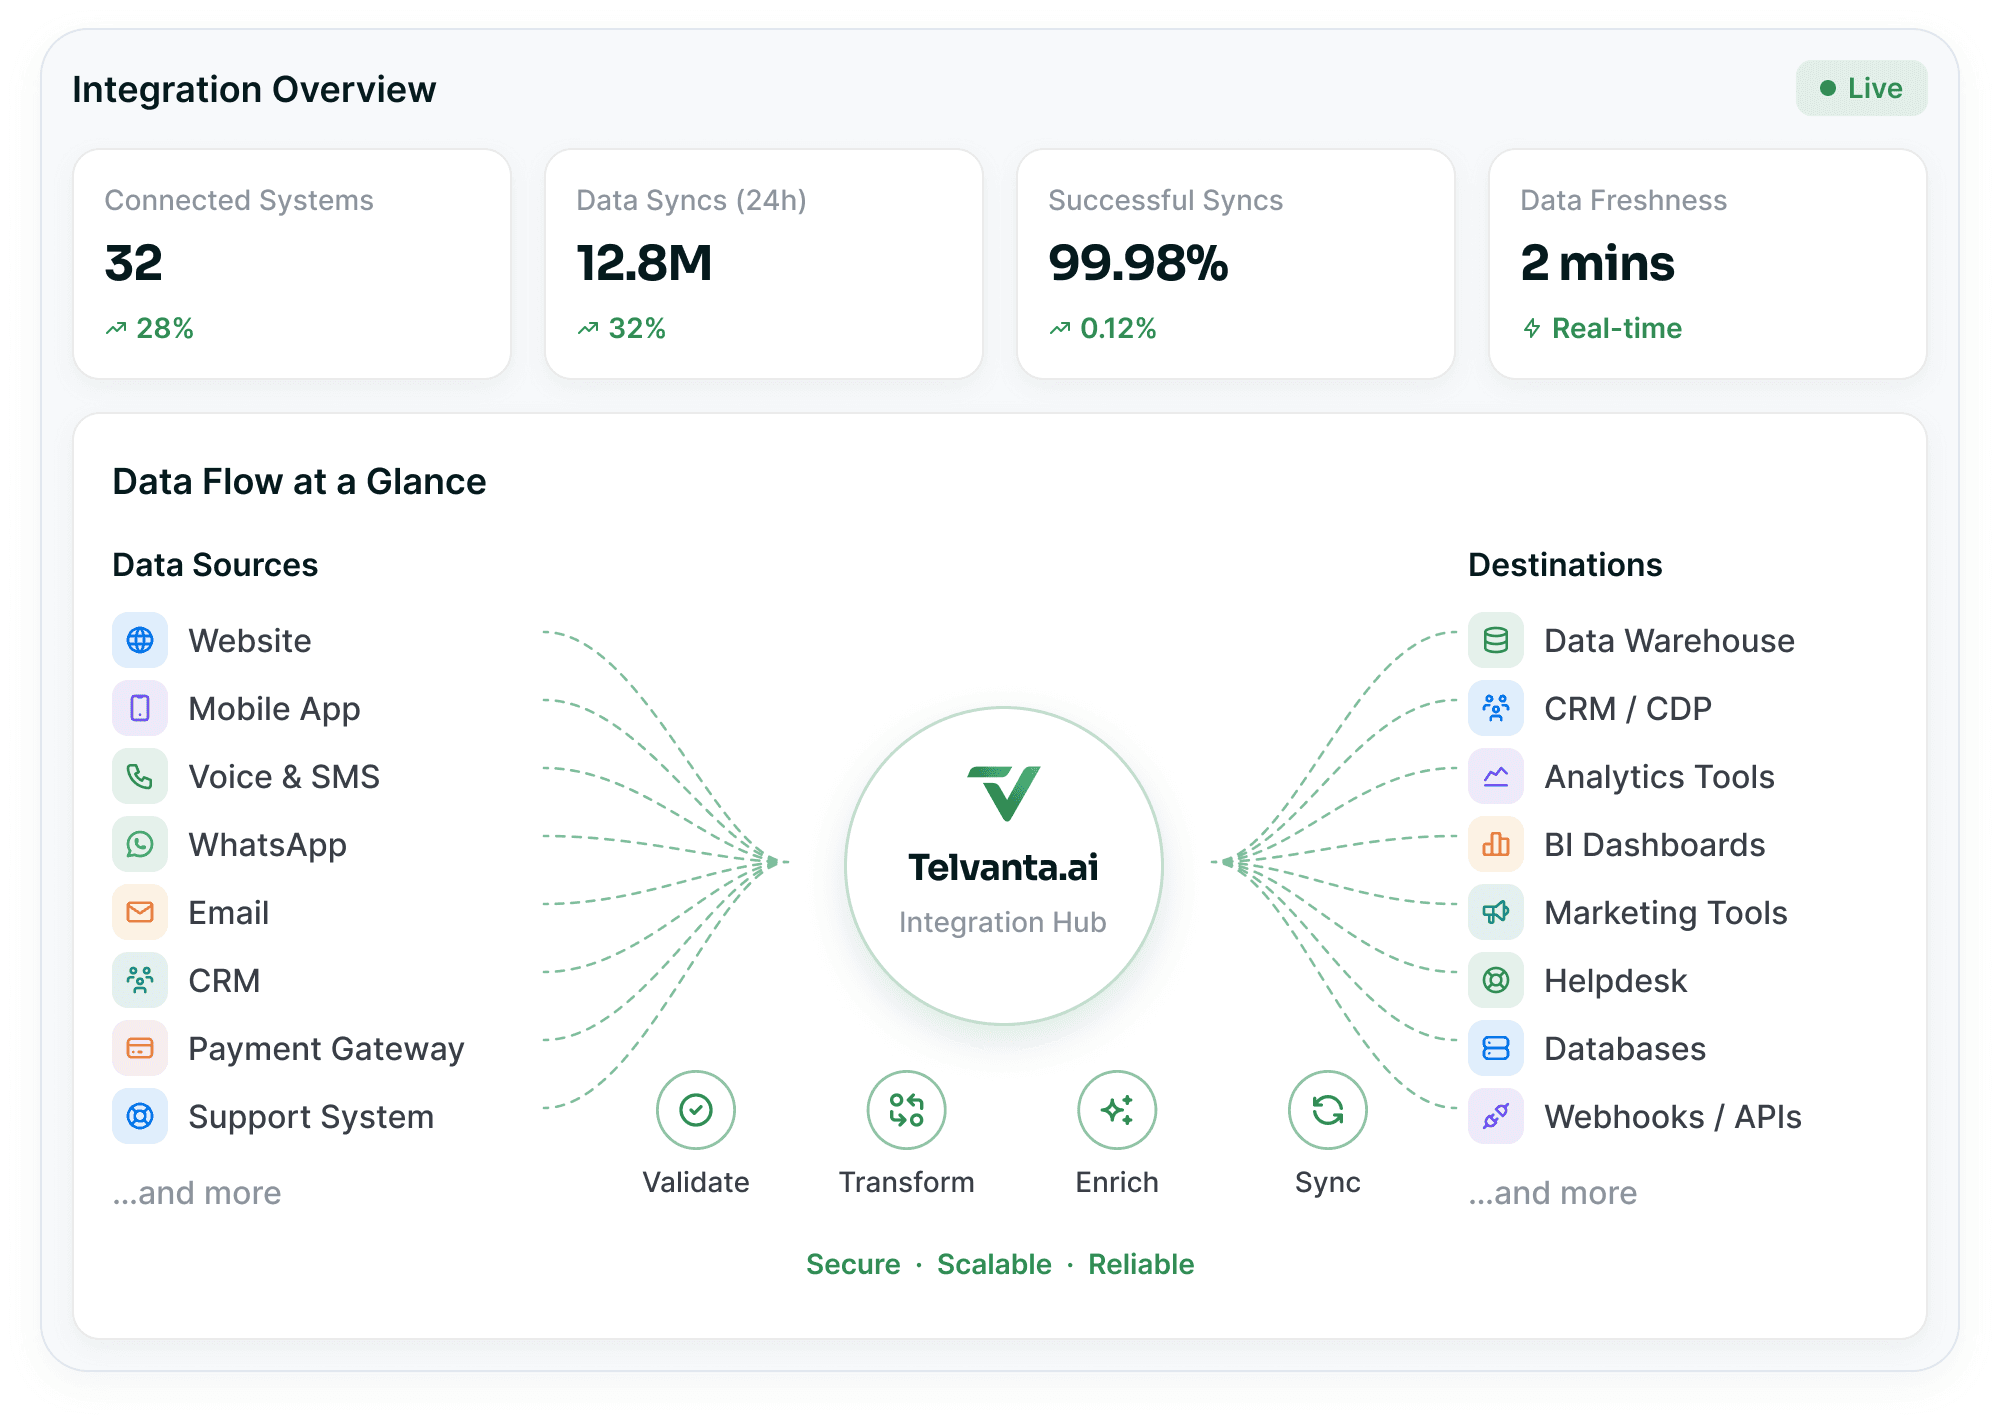The height and width of the screenshot is (1424, 2000).
Task: Click '...and more' under Destinations
Action: (x=1553, y=1193)
